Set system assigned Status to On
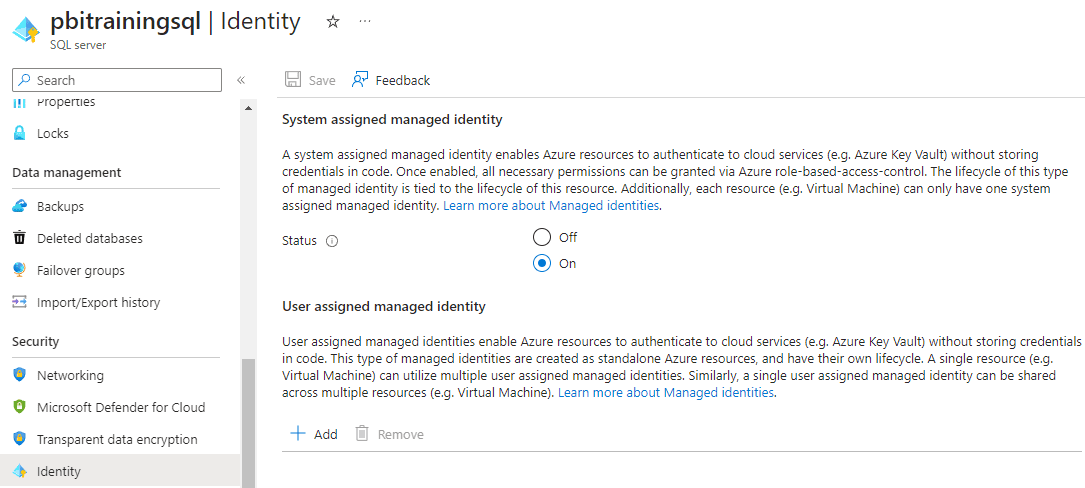This screenshot has width=1085, height=488. 542,264
